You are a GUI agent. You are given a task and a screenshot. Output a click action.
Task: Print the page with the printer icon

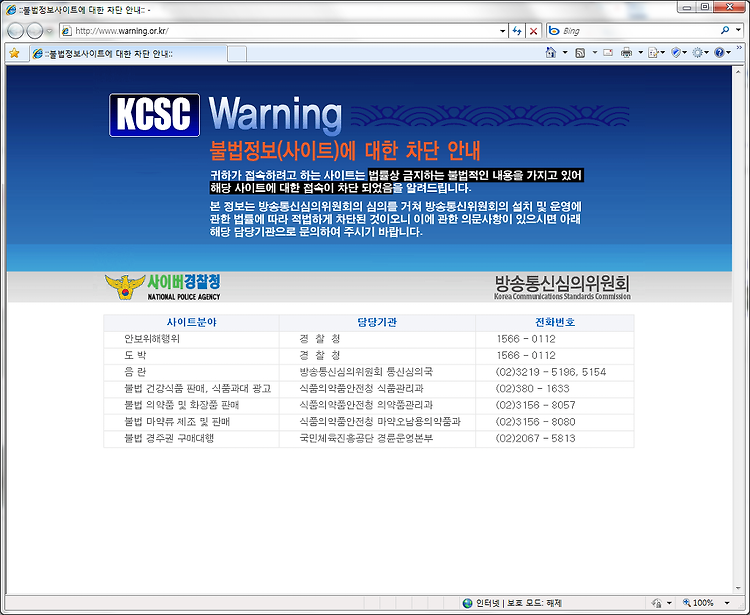tap(626, 53)
